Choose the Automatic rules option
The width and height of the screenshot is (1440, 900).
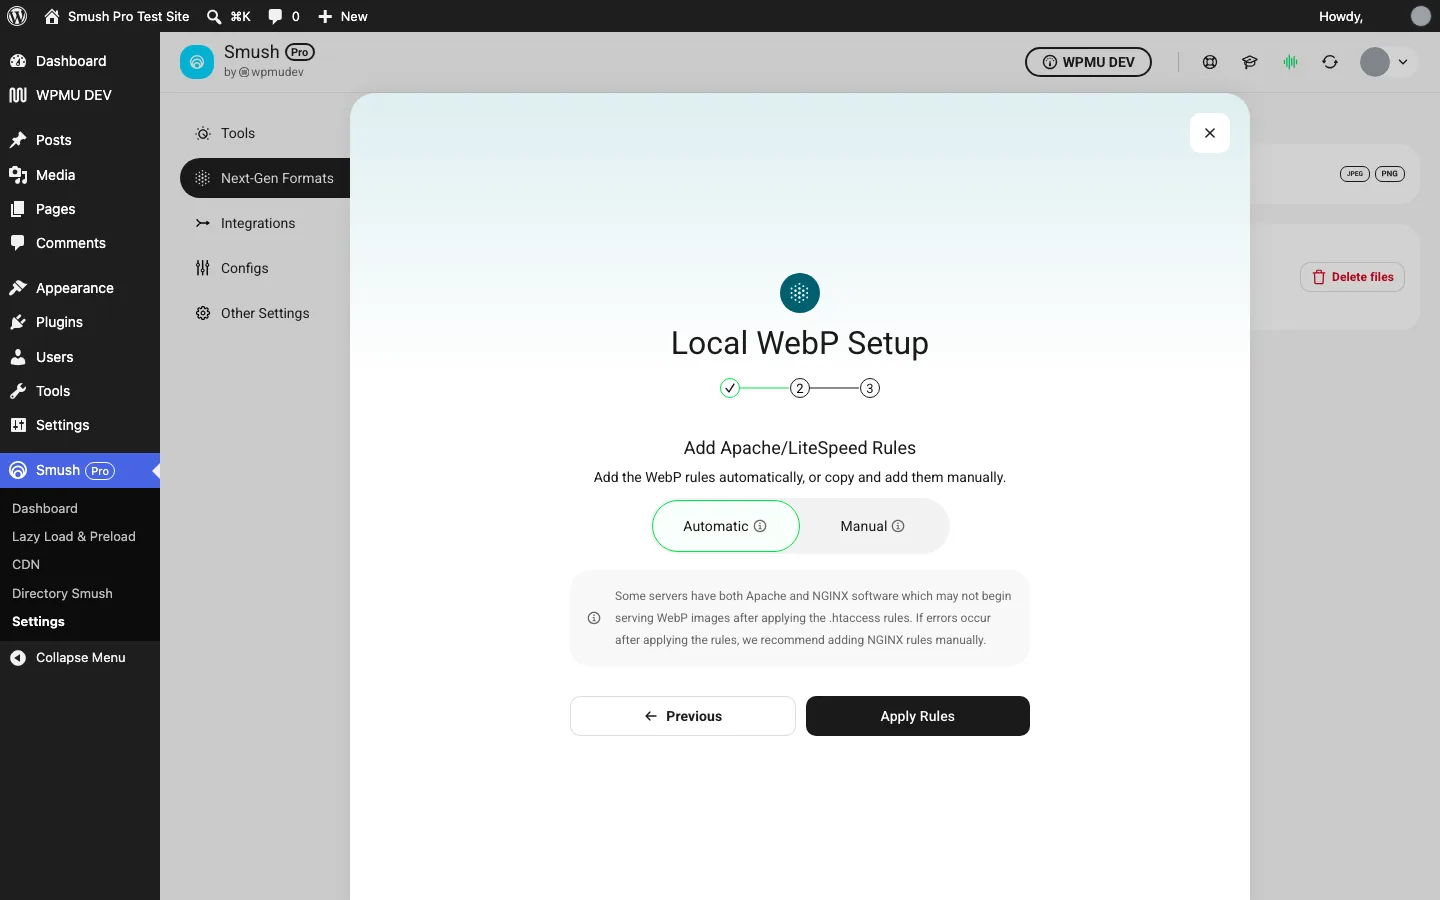click(x=726, y=526)
